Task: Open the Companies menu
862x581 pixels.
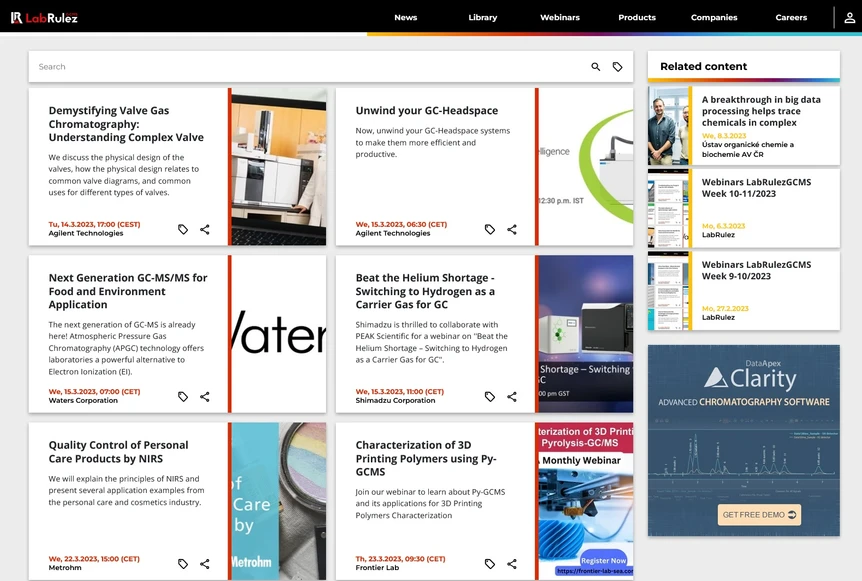Action: [x=714, y=18]
